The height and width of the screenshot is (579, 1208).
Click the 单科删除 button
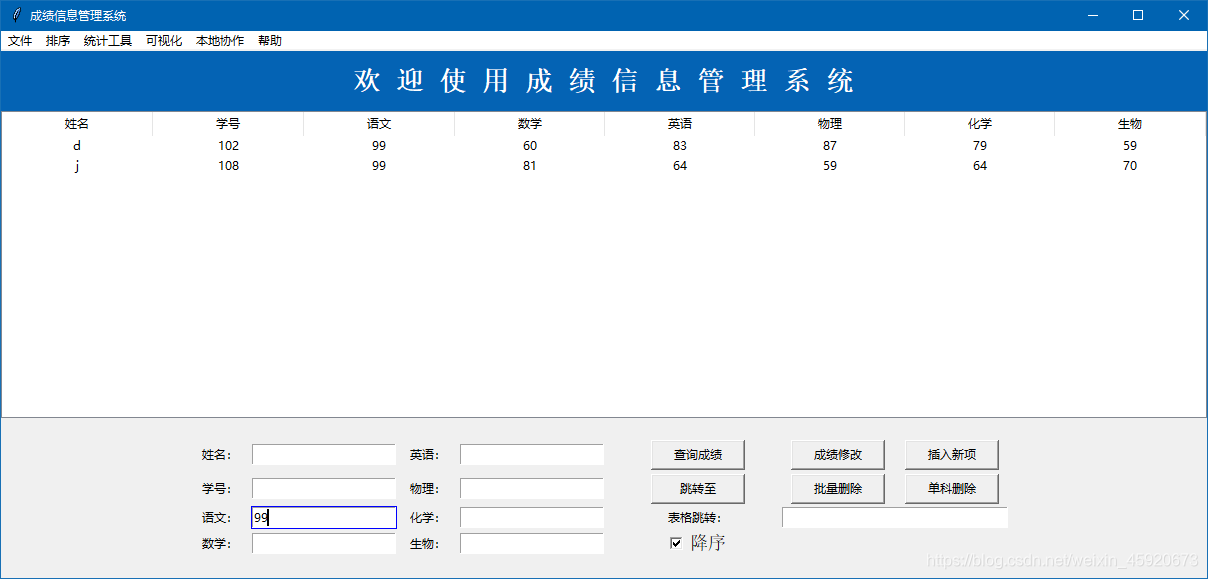[x=951, y=488]
